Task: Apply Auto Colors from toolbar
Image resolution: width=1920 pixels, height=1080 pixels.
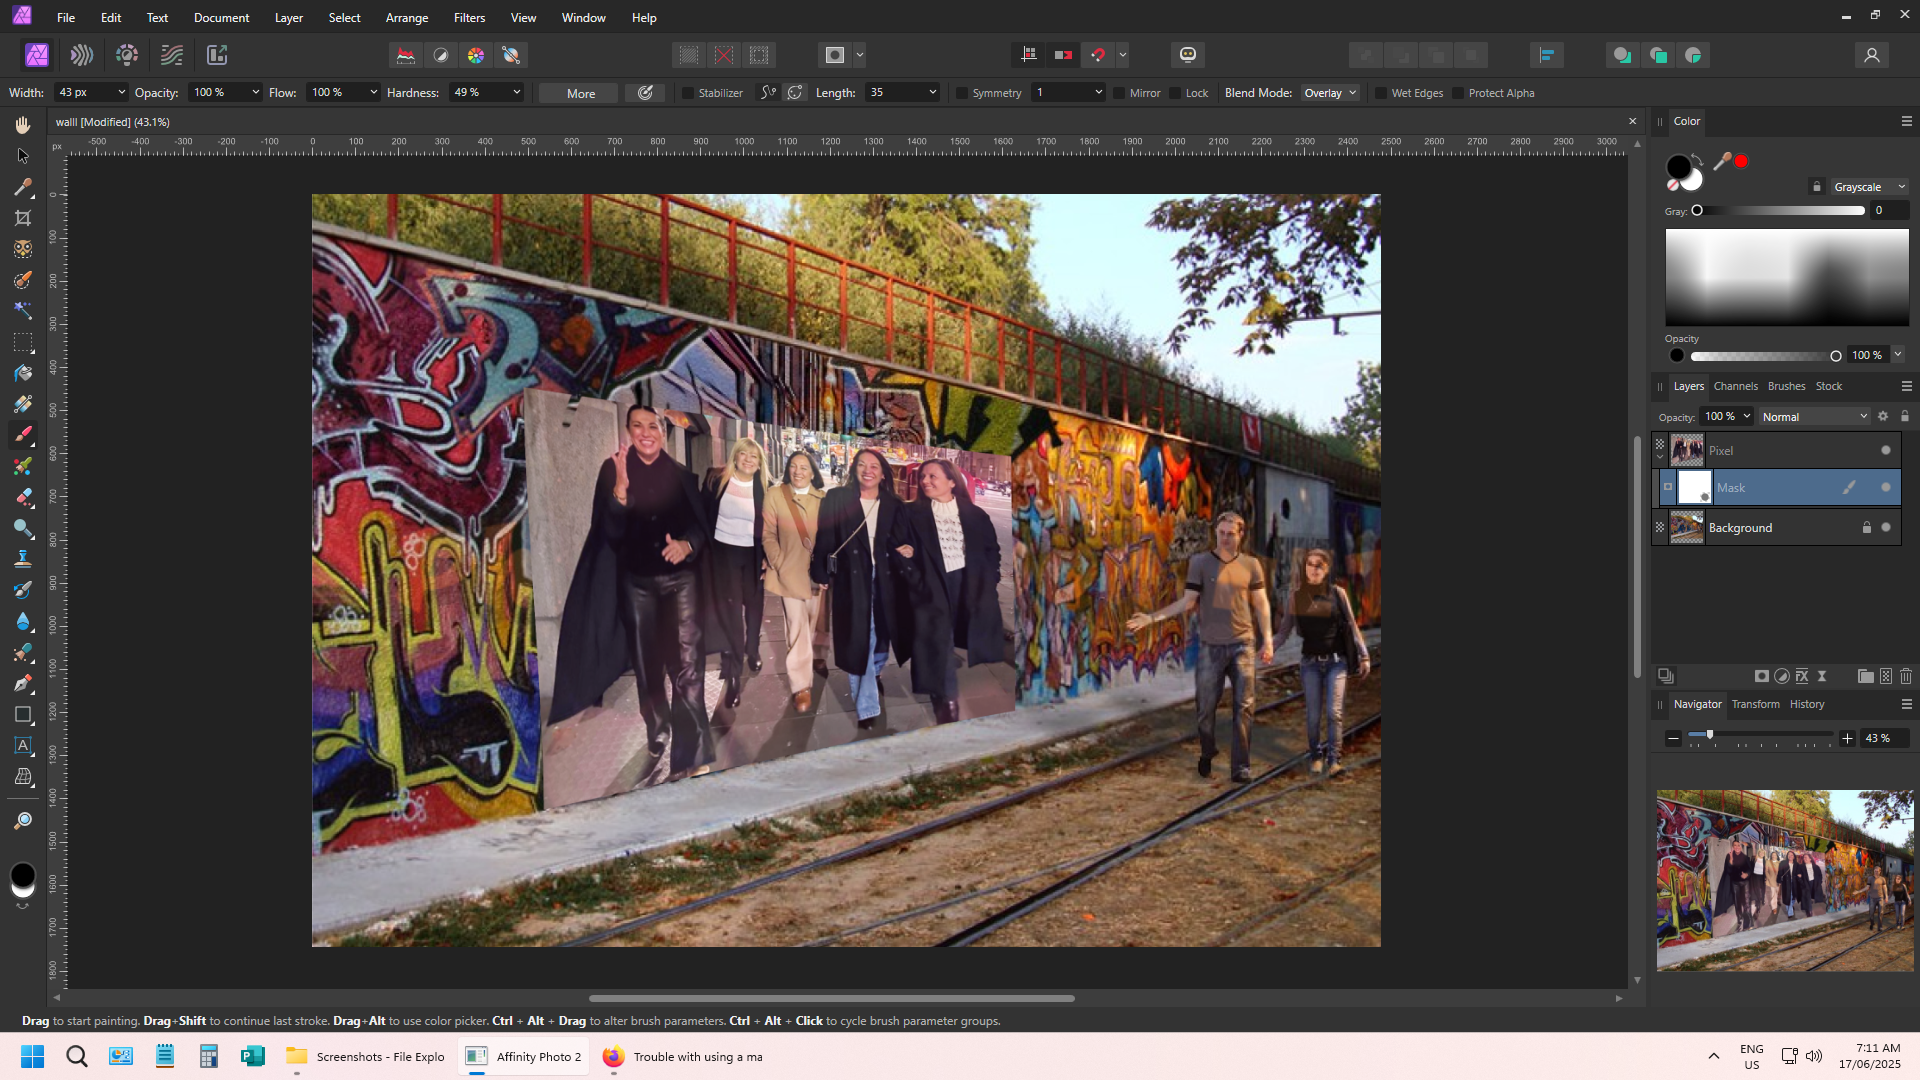Action: (476, 55)
